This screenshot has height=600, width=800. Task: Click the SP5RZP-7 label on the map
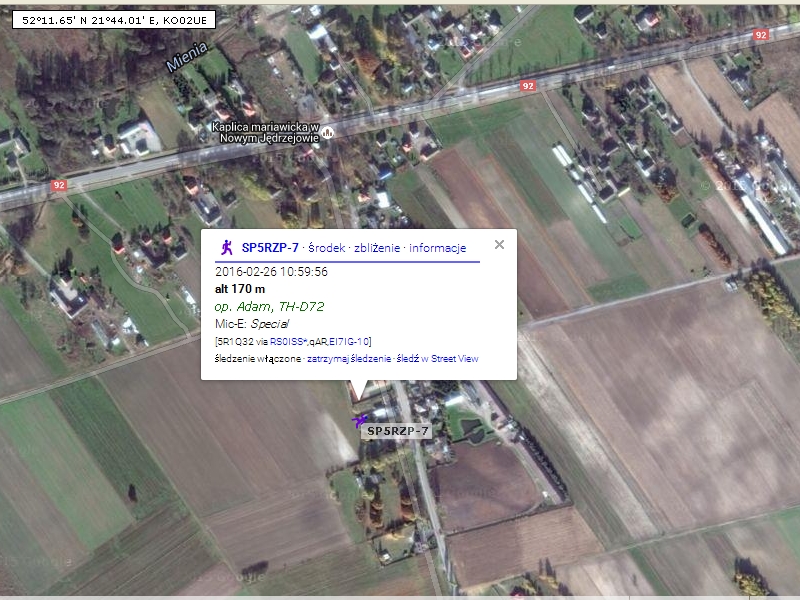click(397, 431)
